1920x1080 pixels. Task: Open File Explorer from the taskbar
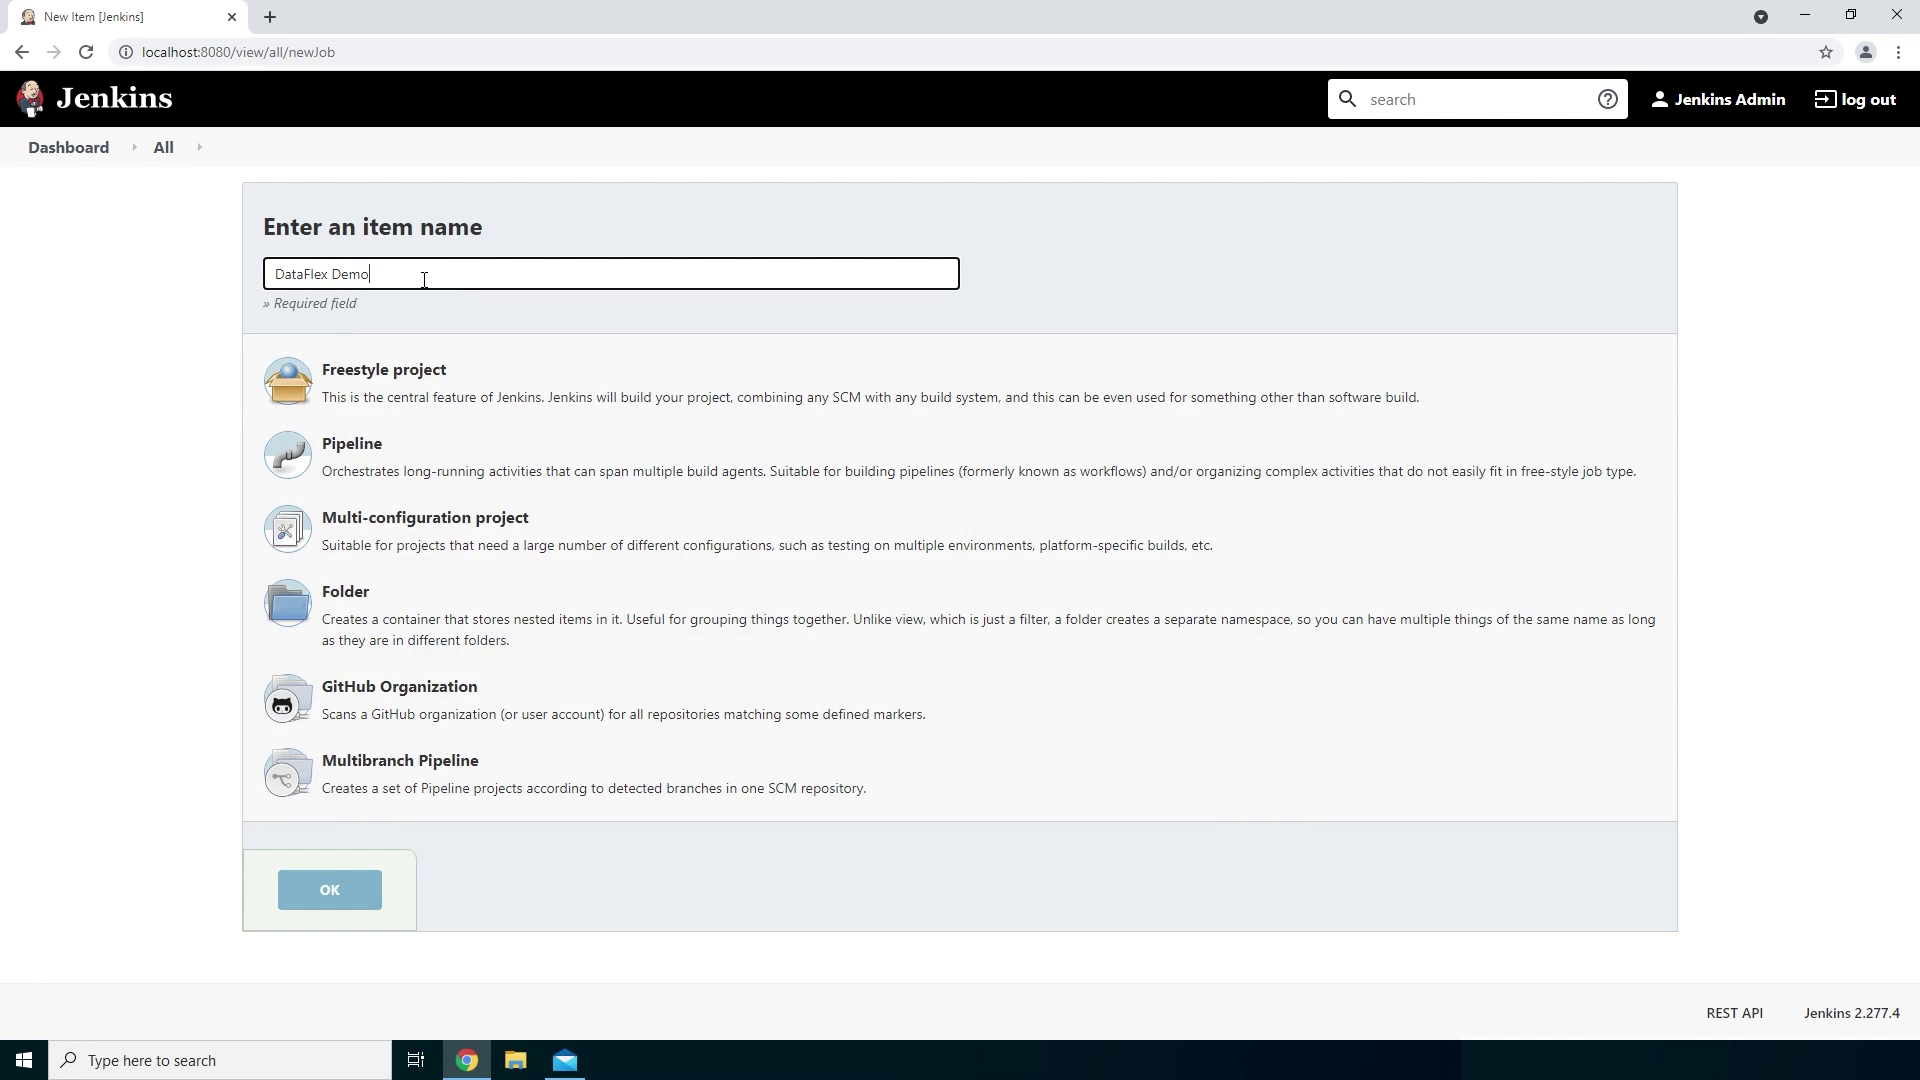tap(515, 1060)
